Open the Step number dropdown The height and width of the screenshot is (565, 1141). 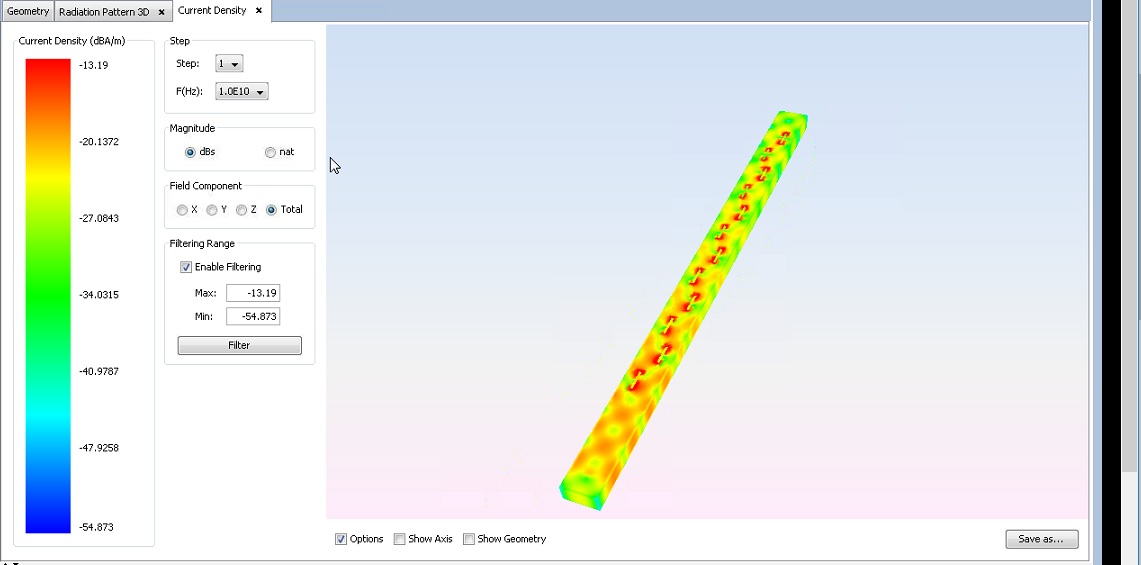tap(230, 64)
